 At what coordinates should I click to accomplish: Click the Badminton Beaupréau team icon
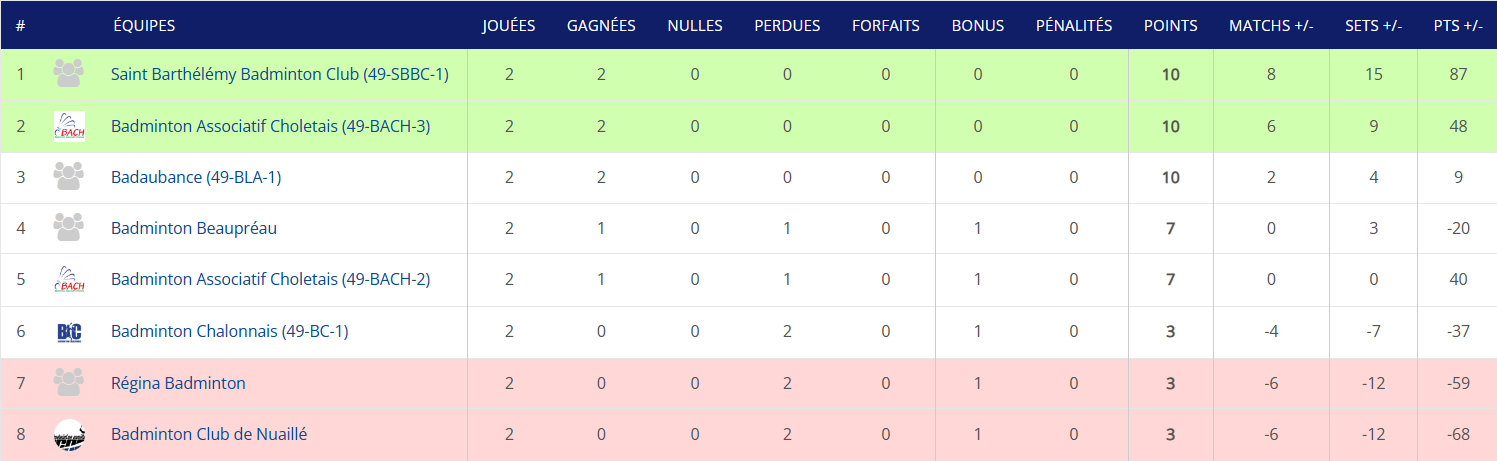[x=69, y=228]
